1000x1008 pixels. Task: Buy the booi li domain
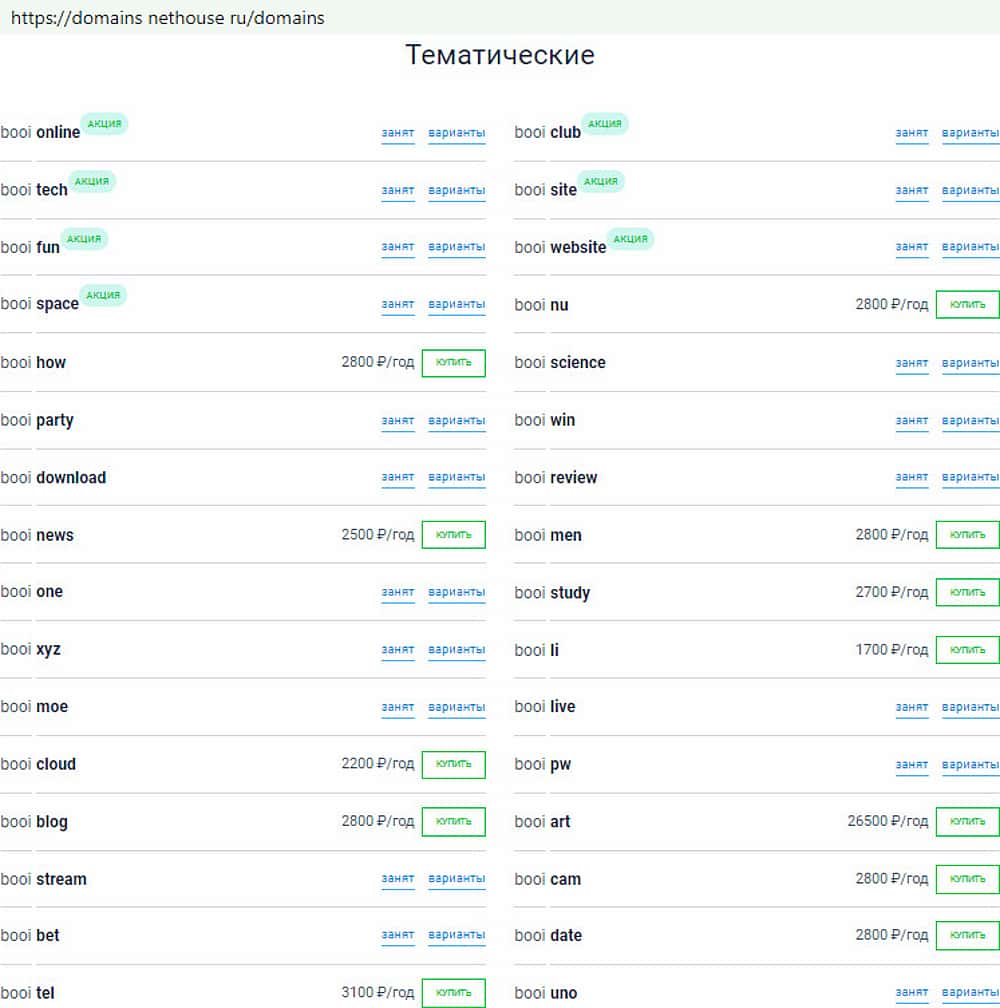[967, 650]
